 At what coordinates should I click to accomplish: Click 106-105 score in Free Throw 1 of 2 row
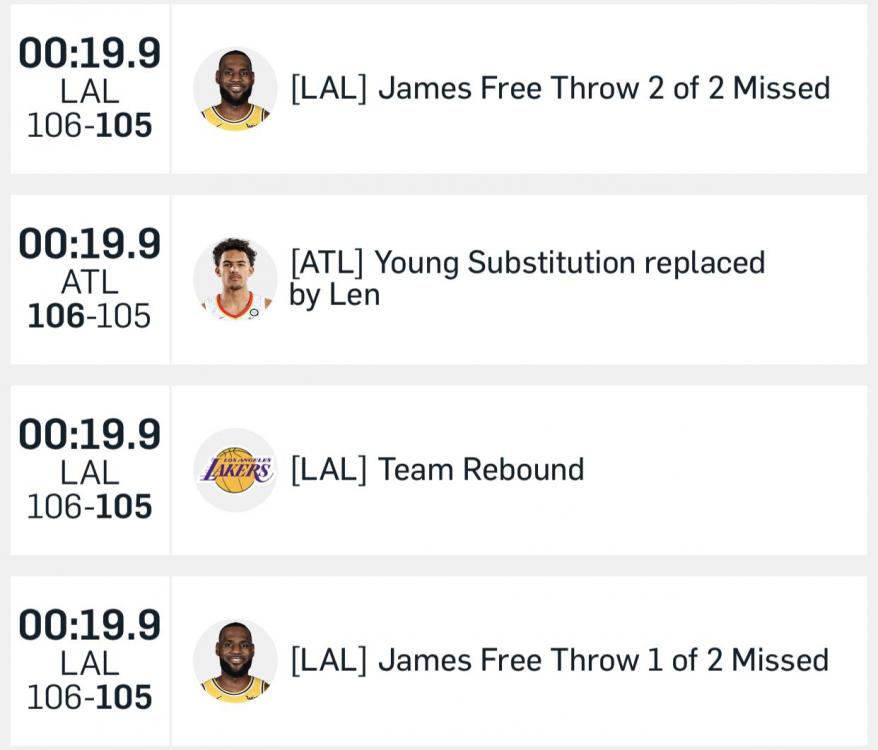click(89, 696)
